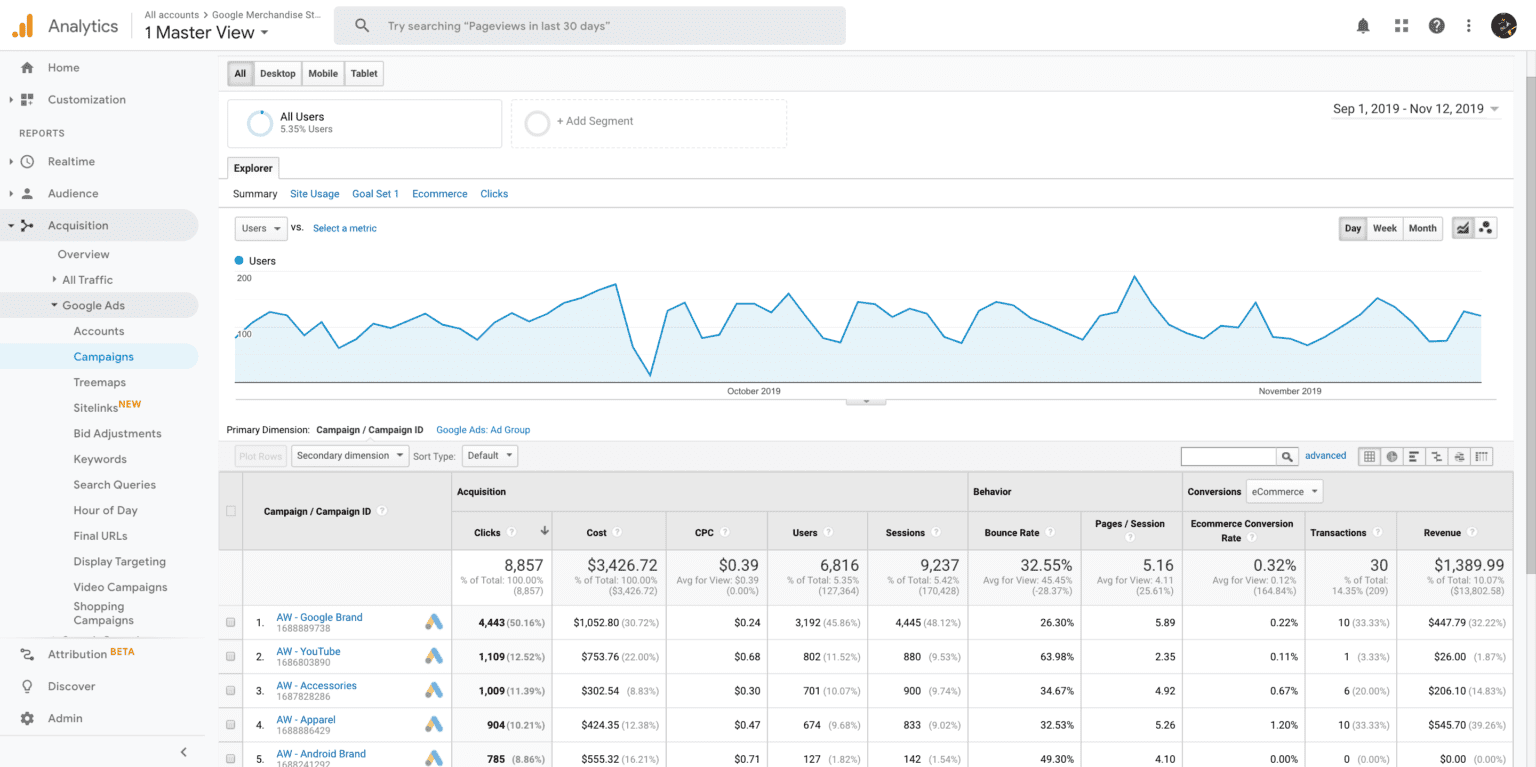
Task: Check the AW - Android Brand row checkbox
Action: pyautogui.click(x=231, y=758)
